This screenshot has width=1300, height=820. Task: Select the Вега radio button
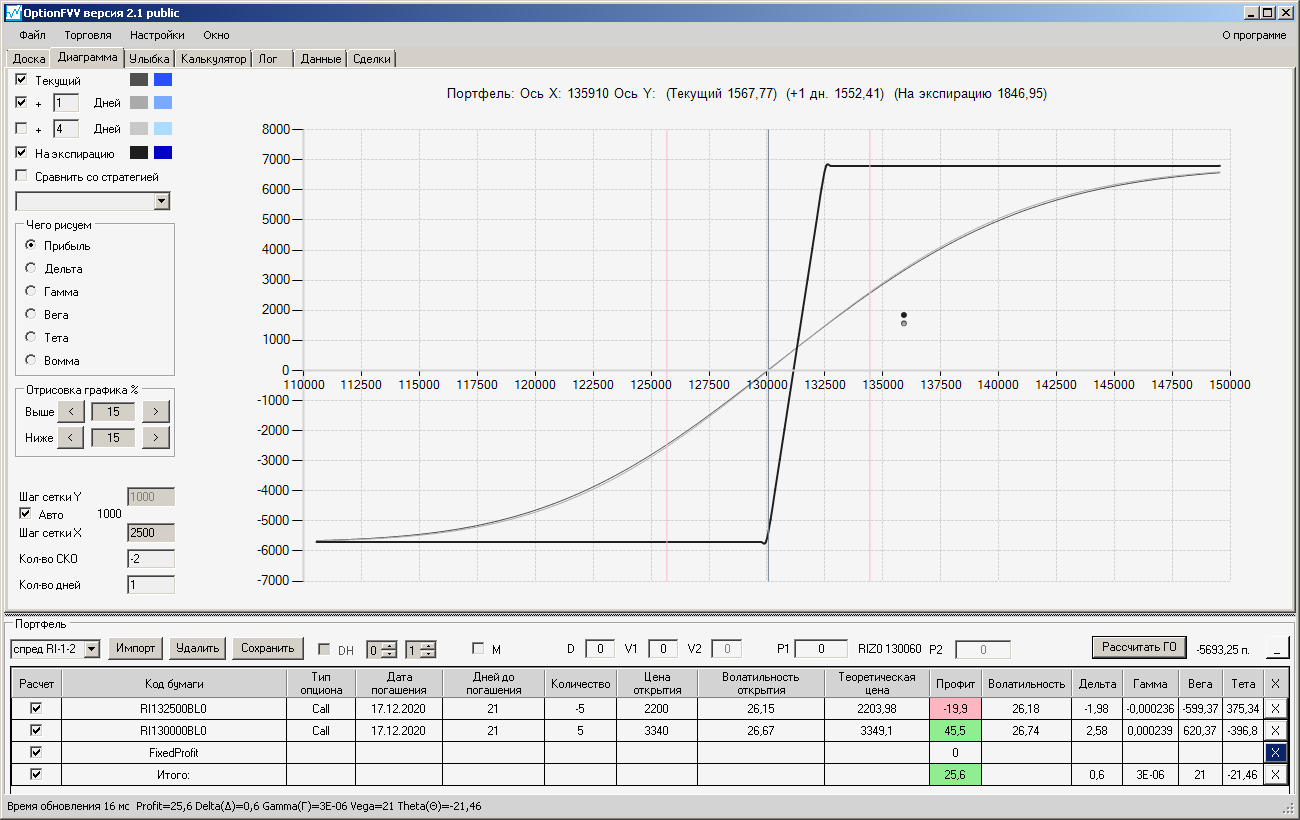pyautogui.click(x=31, y=314)
